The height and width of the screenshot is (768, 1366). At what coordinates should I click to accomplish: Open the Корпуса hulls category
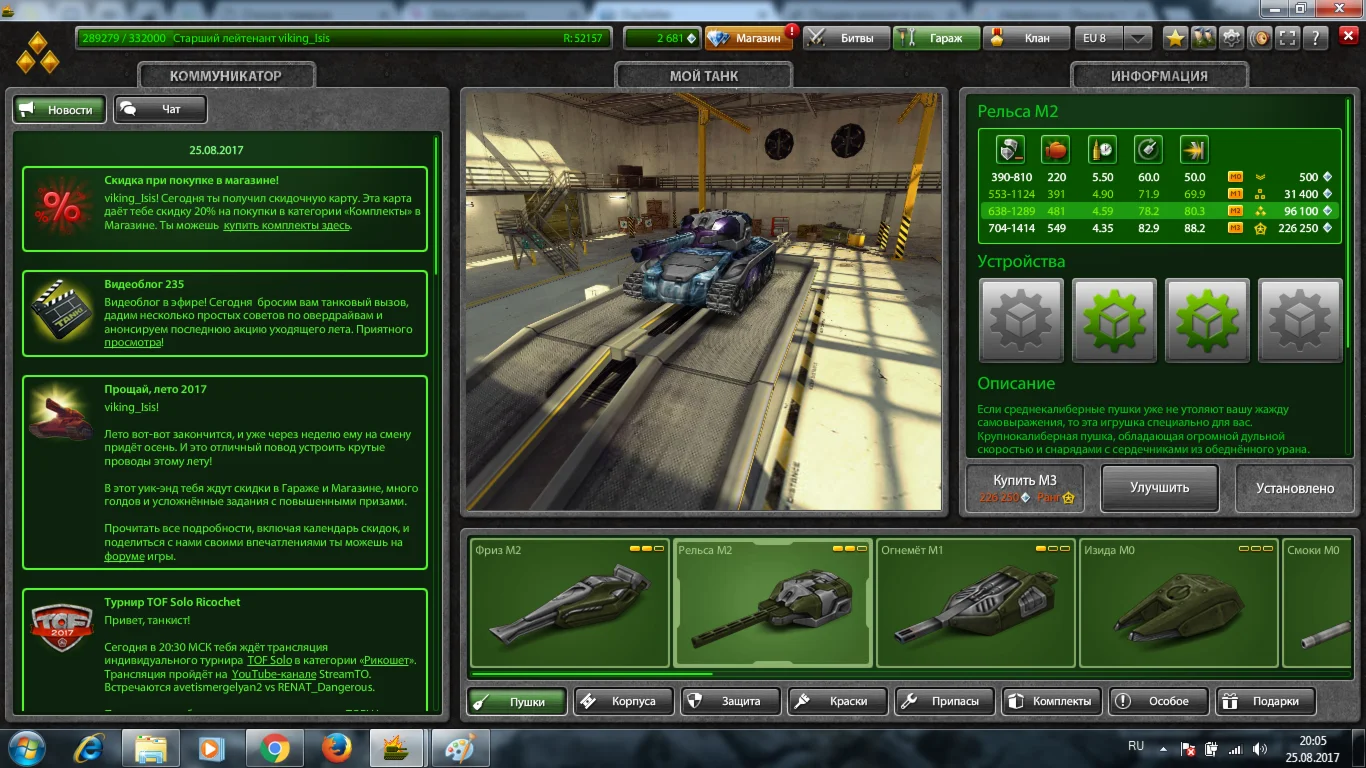[x=624, y=701]
